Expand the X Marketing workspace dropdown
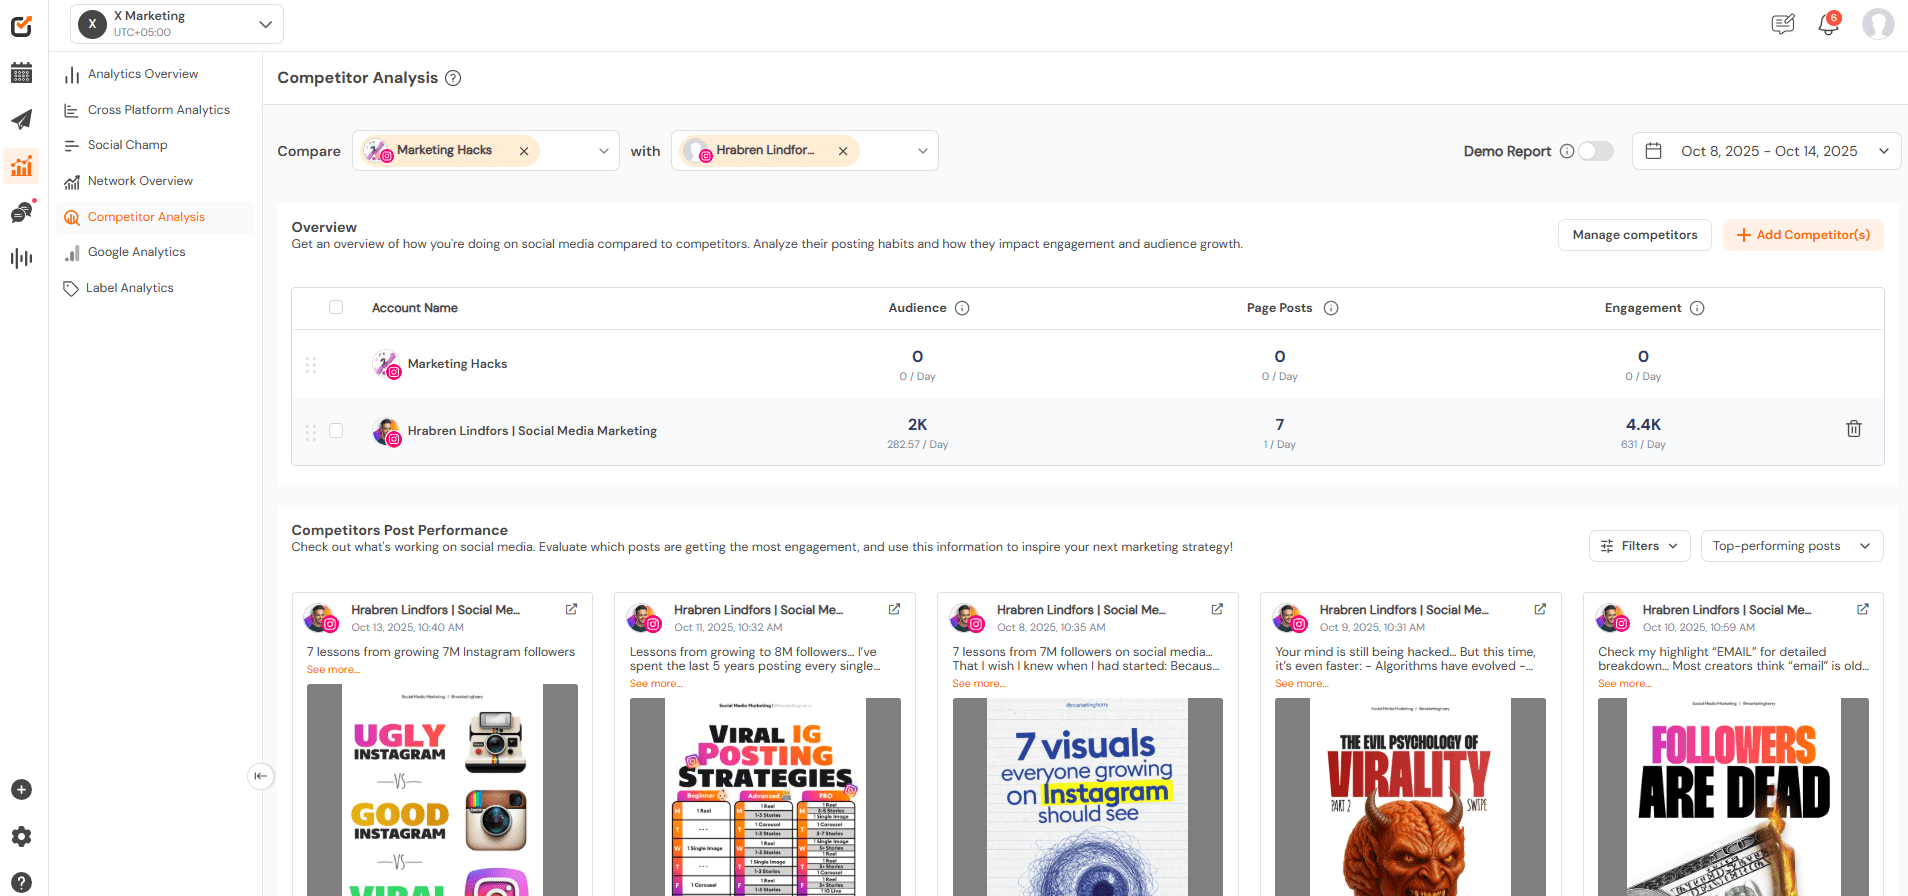 coord(265,24)
